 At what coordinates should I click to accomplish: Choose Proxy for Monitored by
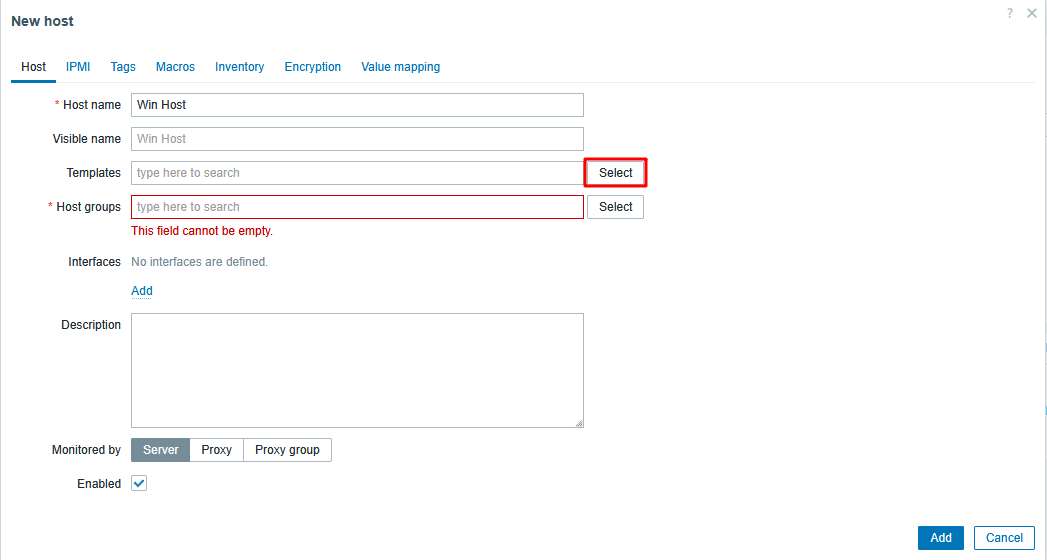[x=216, y=450]
